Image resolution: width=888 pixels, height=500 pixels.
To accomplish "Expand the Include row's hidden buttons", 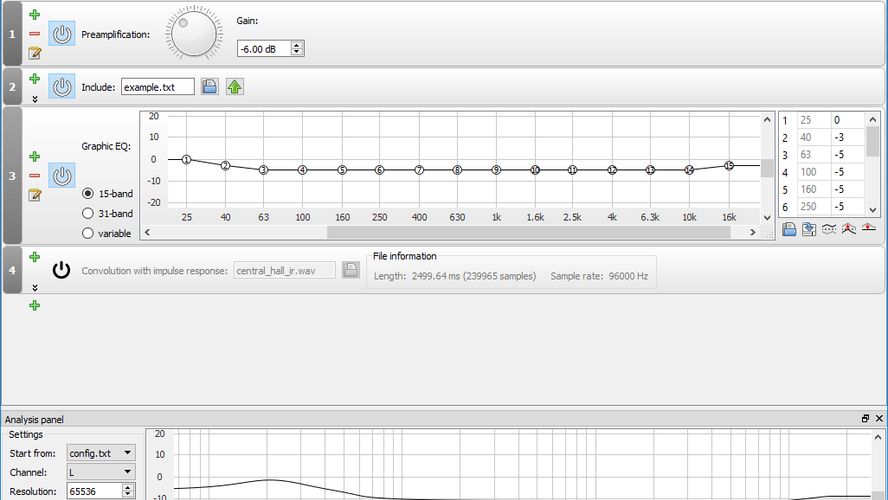I will tap(35, 99).
